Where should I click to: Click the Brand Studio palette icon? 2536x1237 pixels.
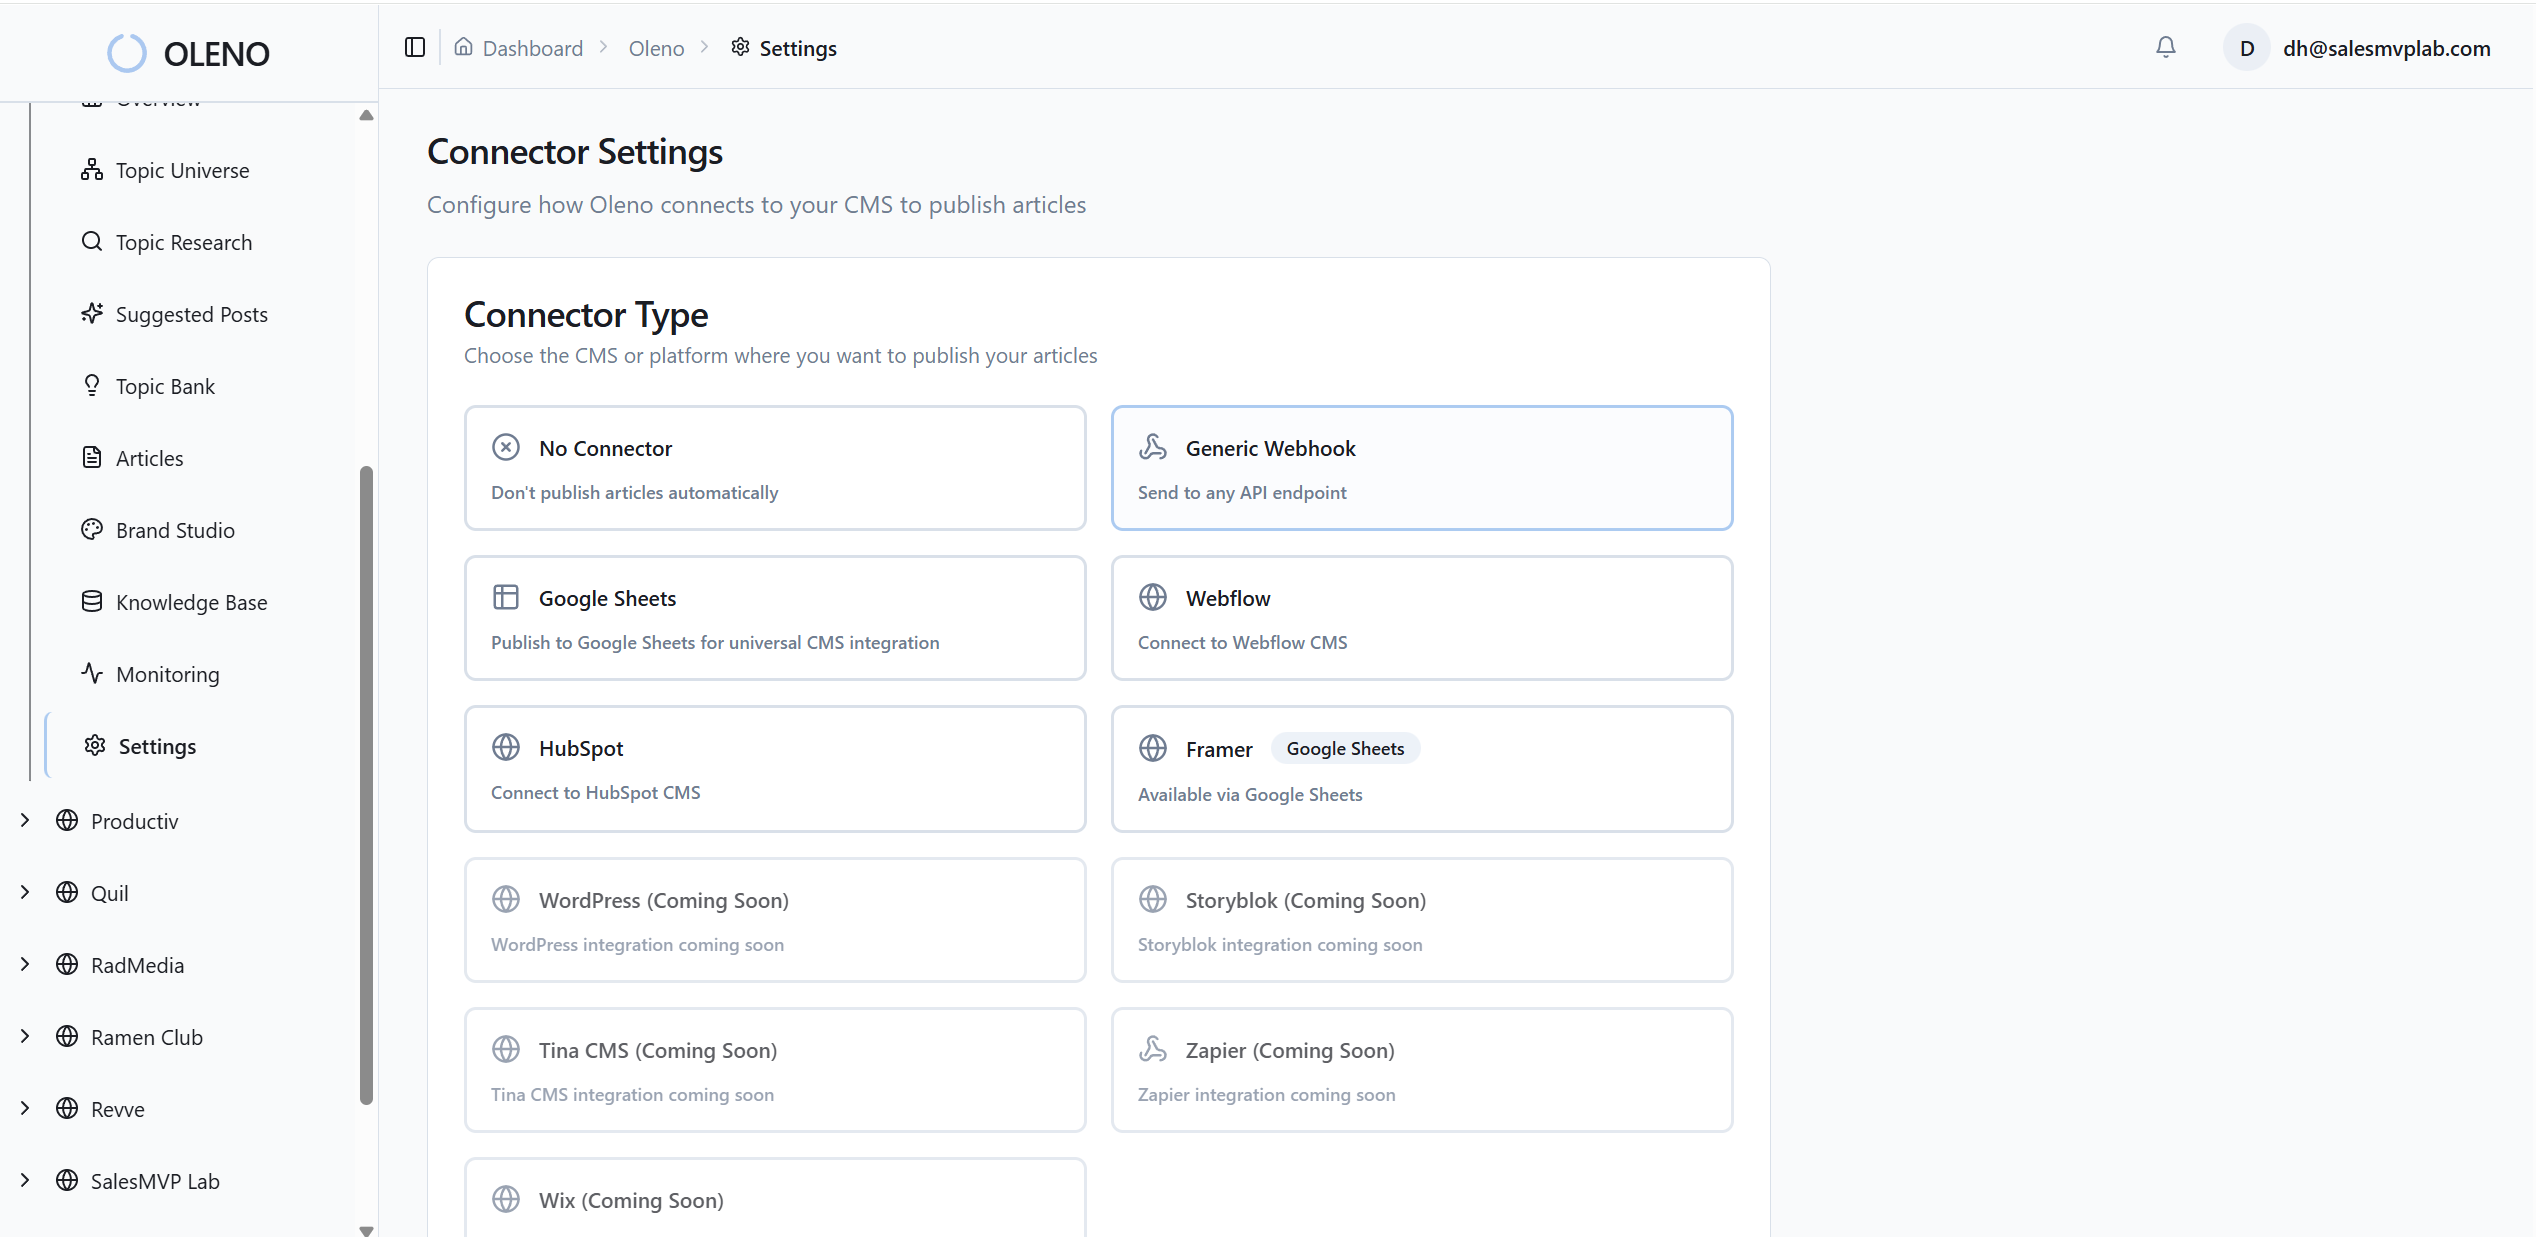[x=92, y=530]
